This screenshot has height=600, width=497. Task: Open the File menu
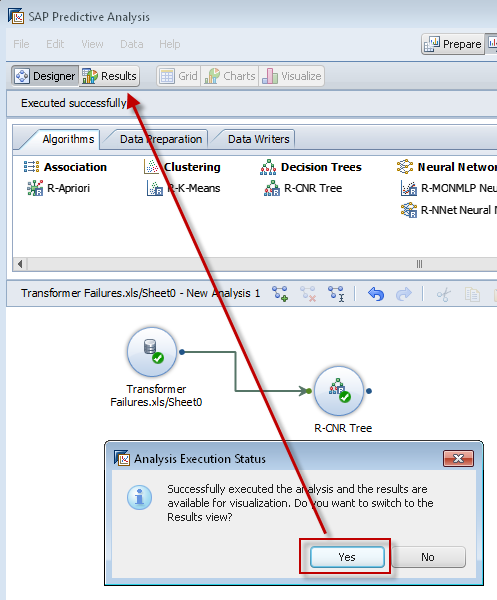(21, 44)
